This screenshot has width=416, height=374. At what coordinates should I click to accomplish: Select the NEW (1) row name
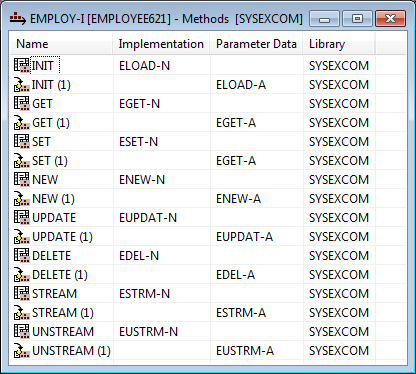[53, 199]
